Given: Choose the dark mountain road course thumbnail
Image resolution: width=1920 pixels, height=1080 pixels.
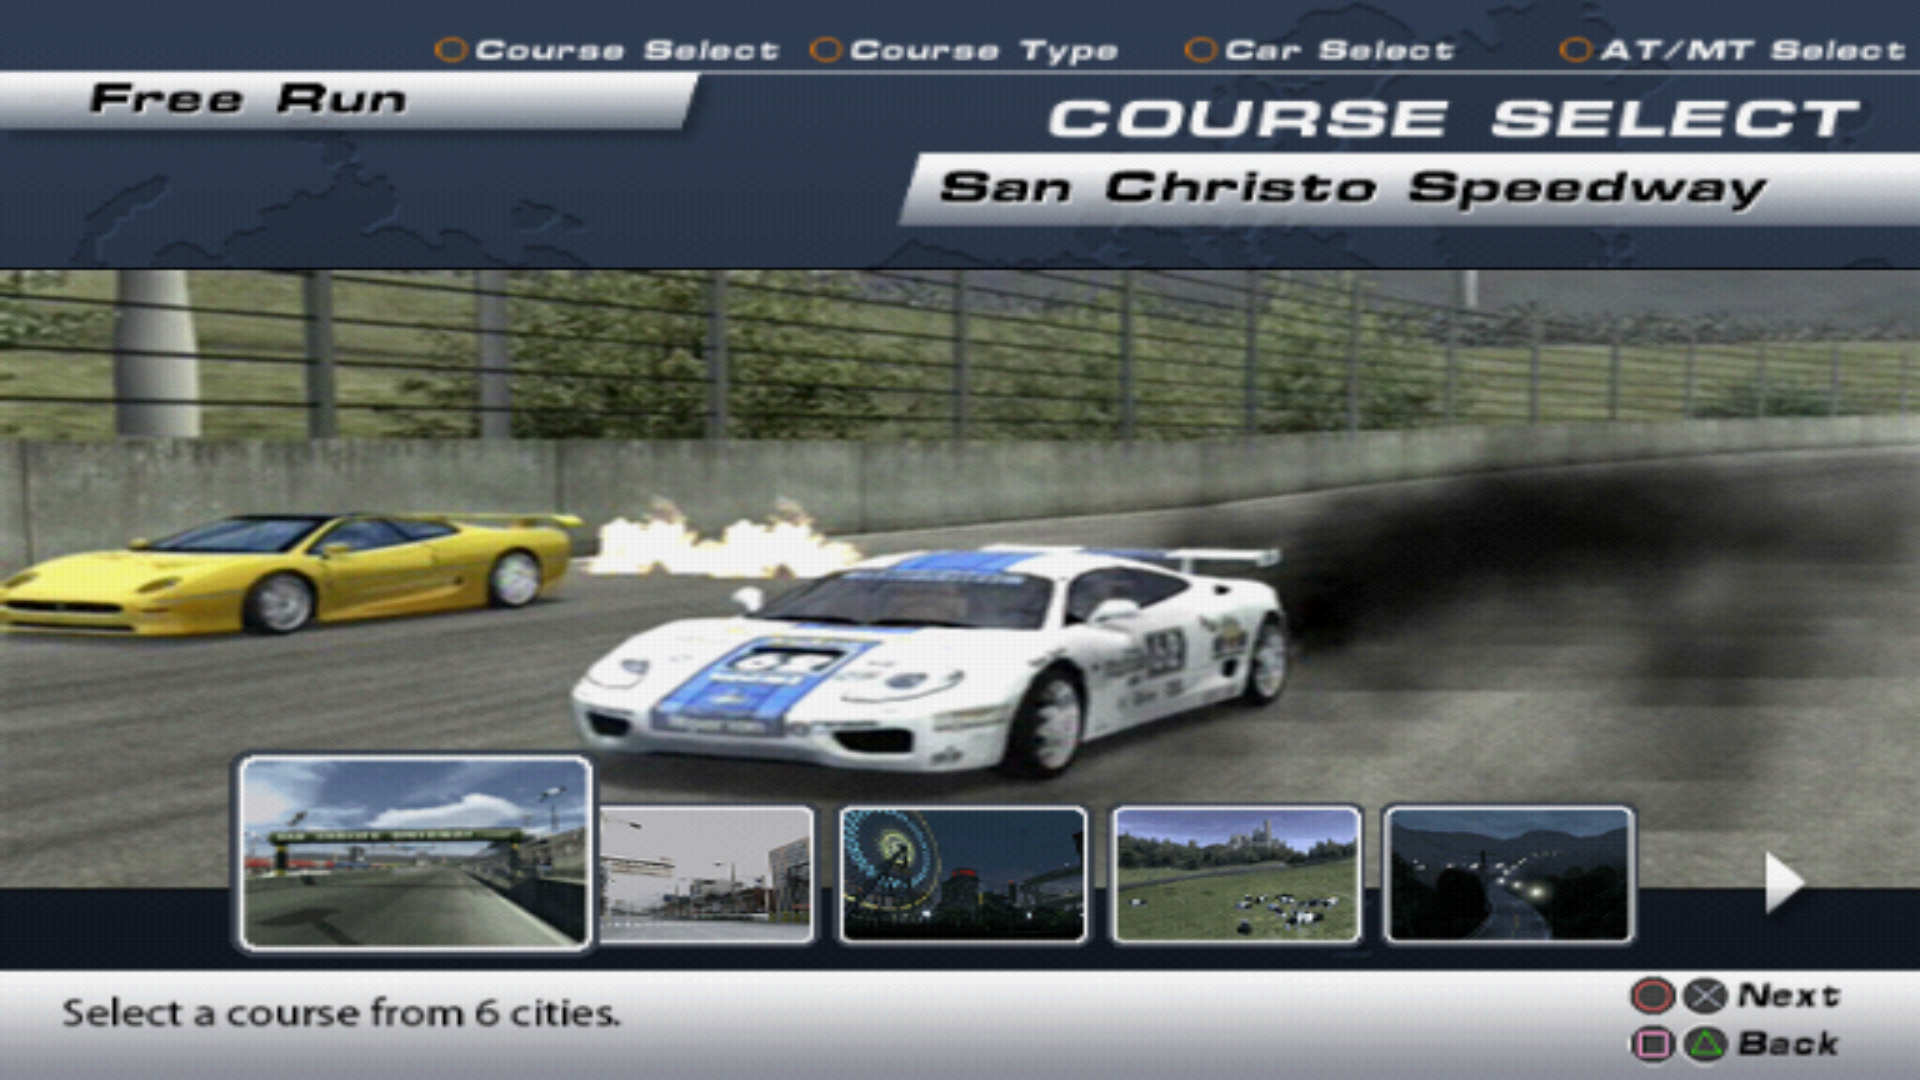Looking at the screenshot, I should (x=1508, y=875).
